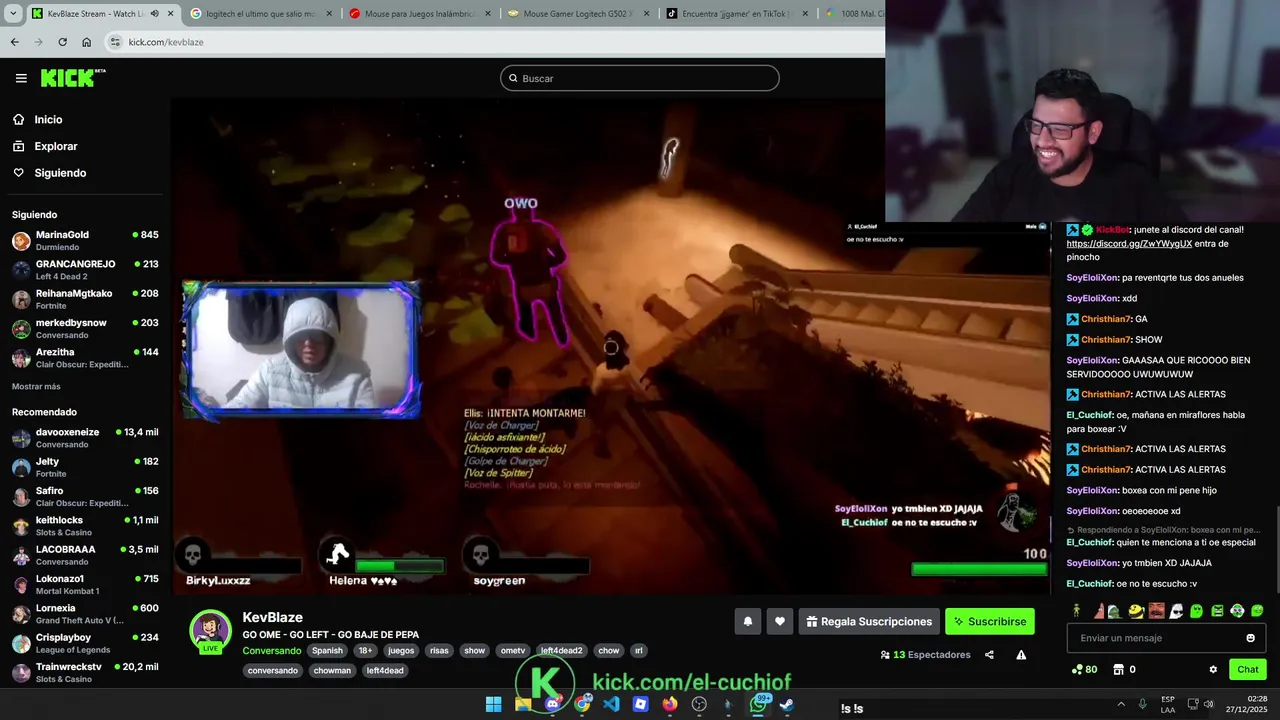Click the share stream icon
This screenshot has width=1280, height=720.
click(989, 655)
